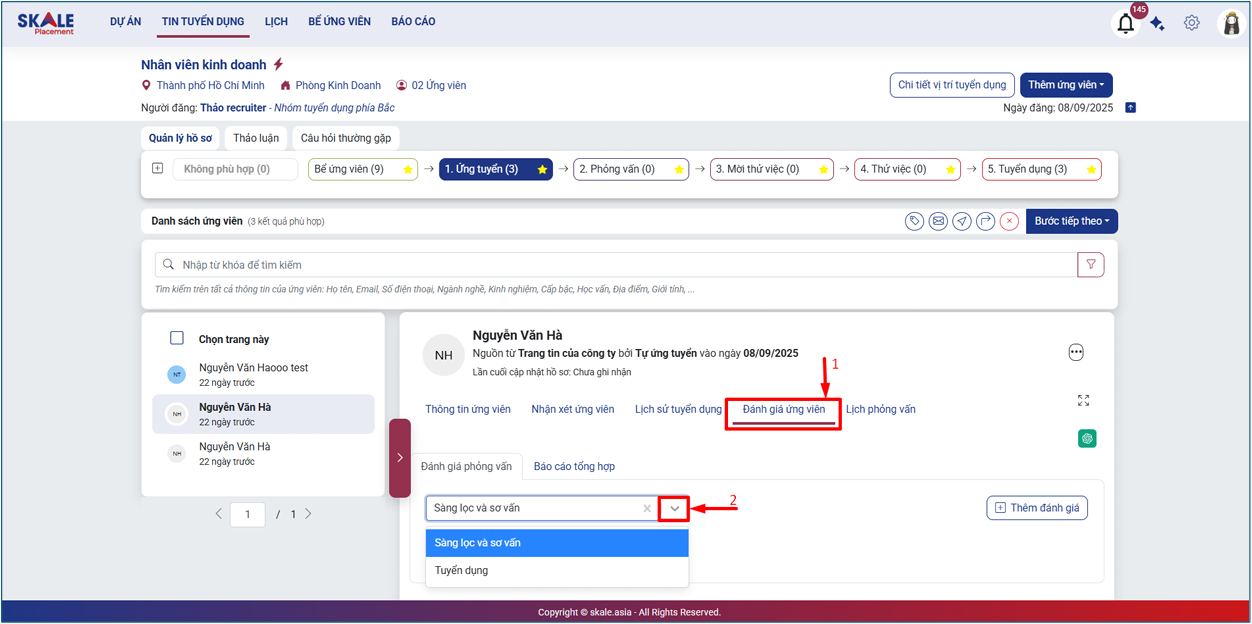Click the tag icon above candidate list
This screenshot has height=624, width=1252.
click(x=914, y=221)
